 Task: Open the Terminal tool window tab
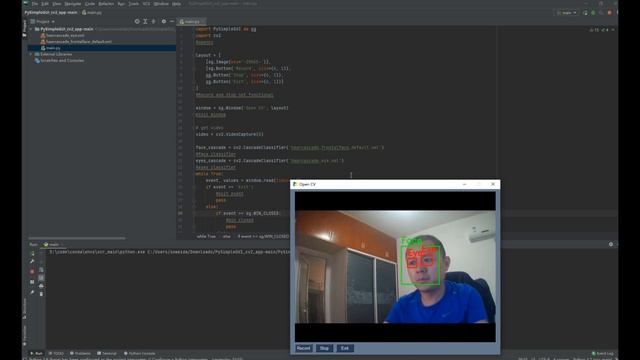(107, 353)
